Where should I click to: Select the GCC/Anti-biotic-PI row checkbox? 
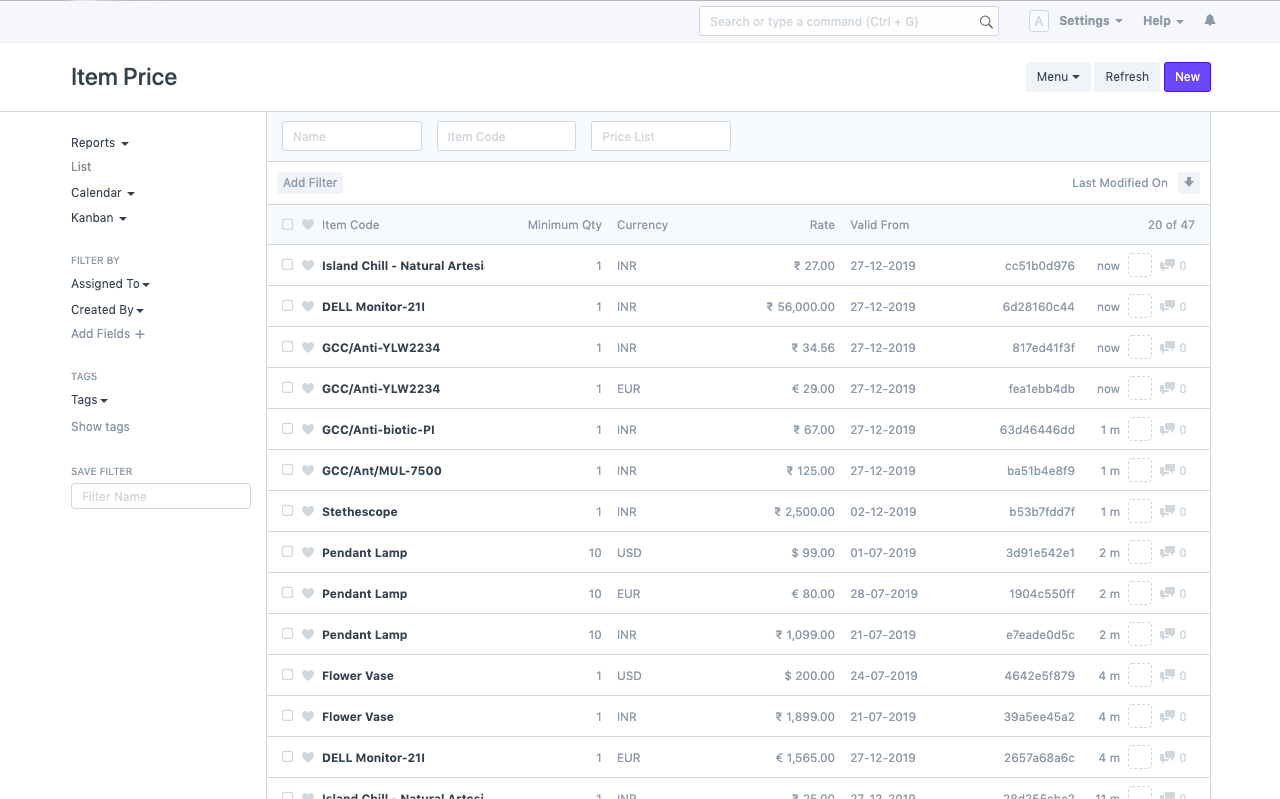click(288, 429)
